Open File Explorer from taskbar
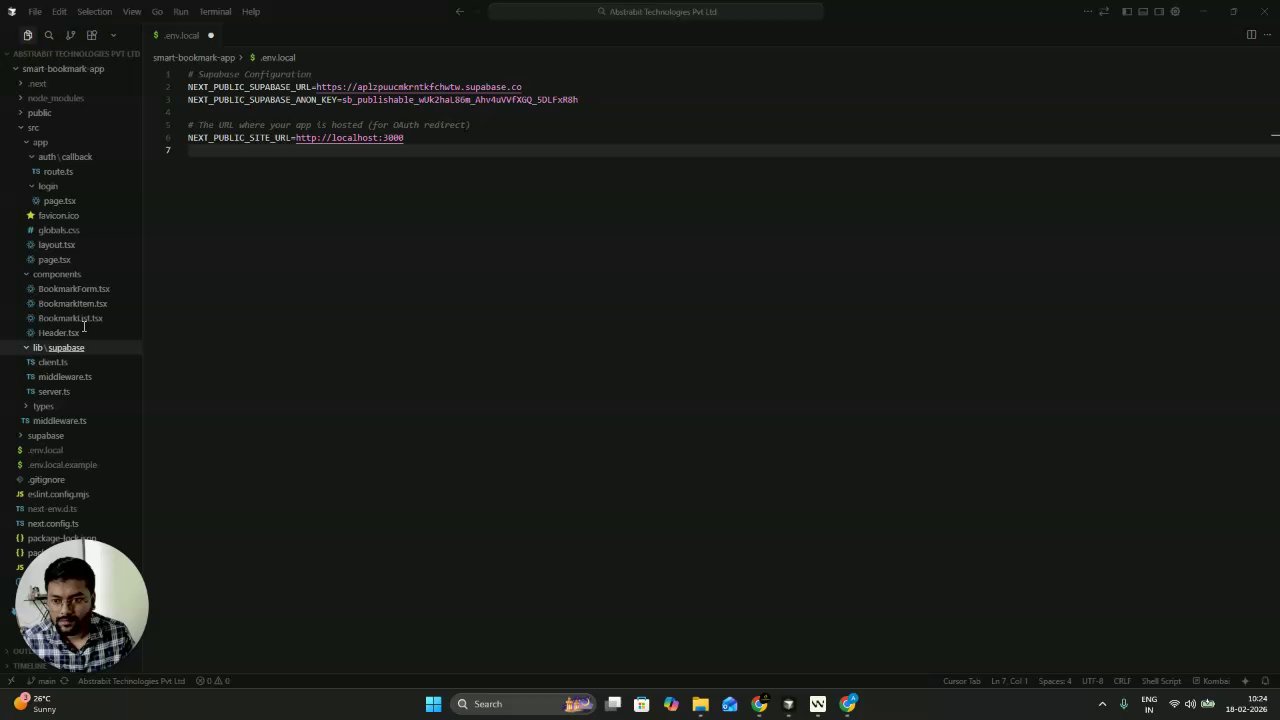Screen dimensions: 1280x720 [x=700, y=704]
